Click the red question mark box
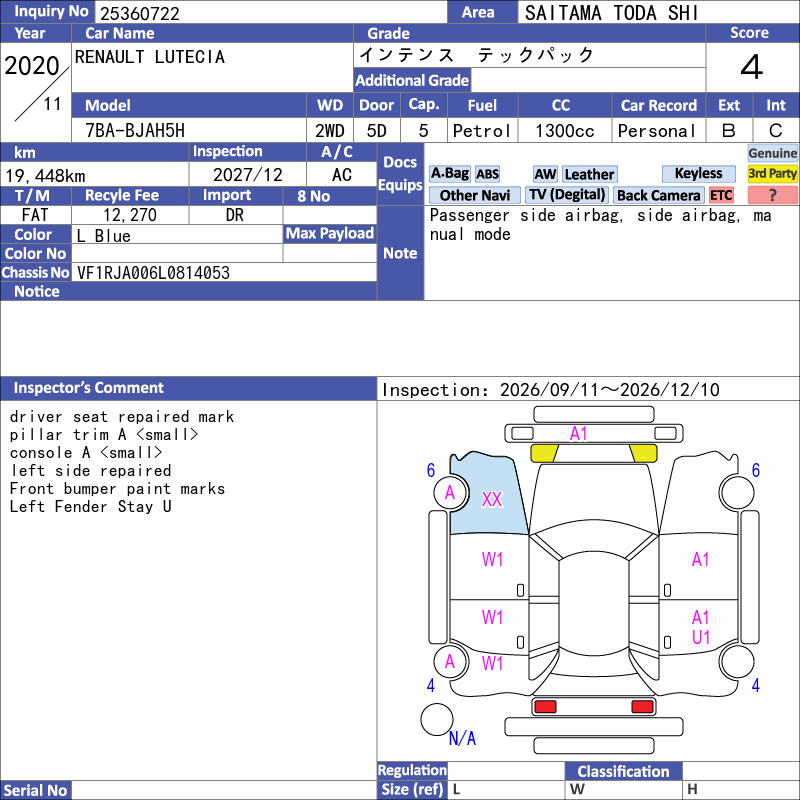800x800 pixels. click(x=772, y=195)
